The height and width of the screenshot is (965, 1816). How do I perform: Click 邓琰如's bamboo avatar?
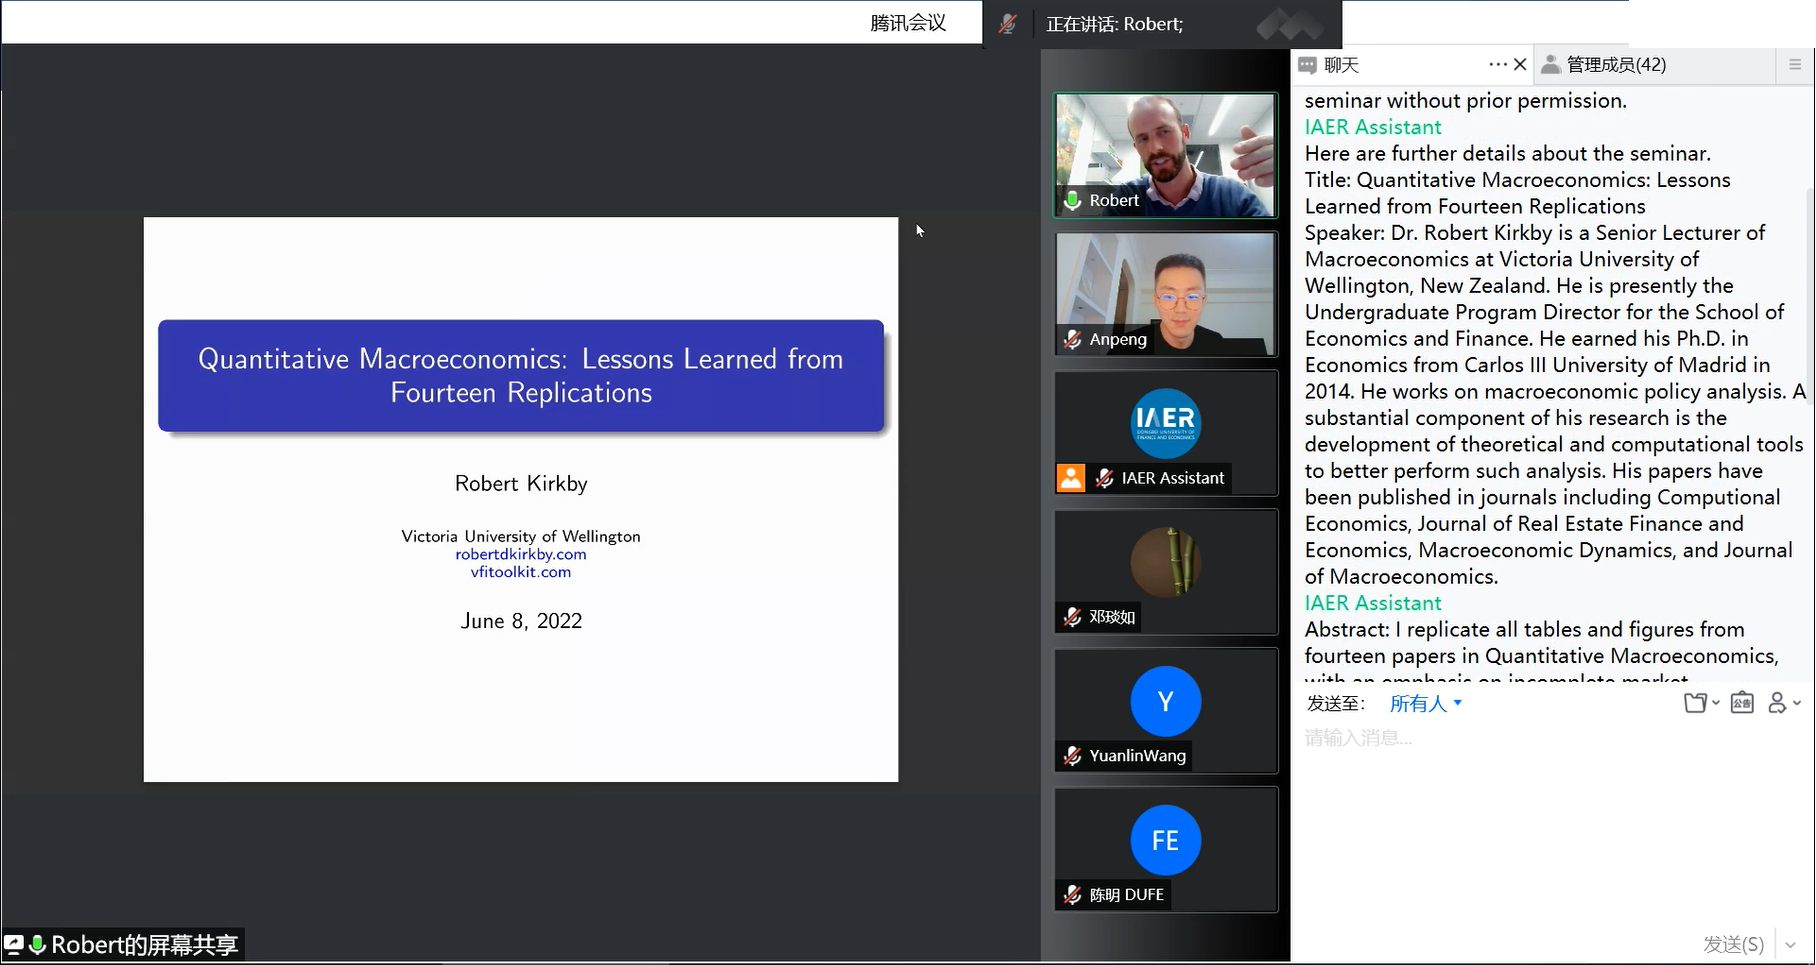[x=1166, y=562]
